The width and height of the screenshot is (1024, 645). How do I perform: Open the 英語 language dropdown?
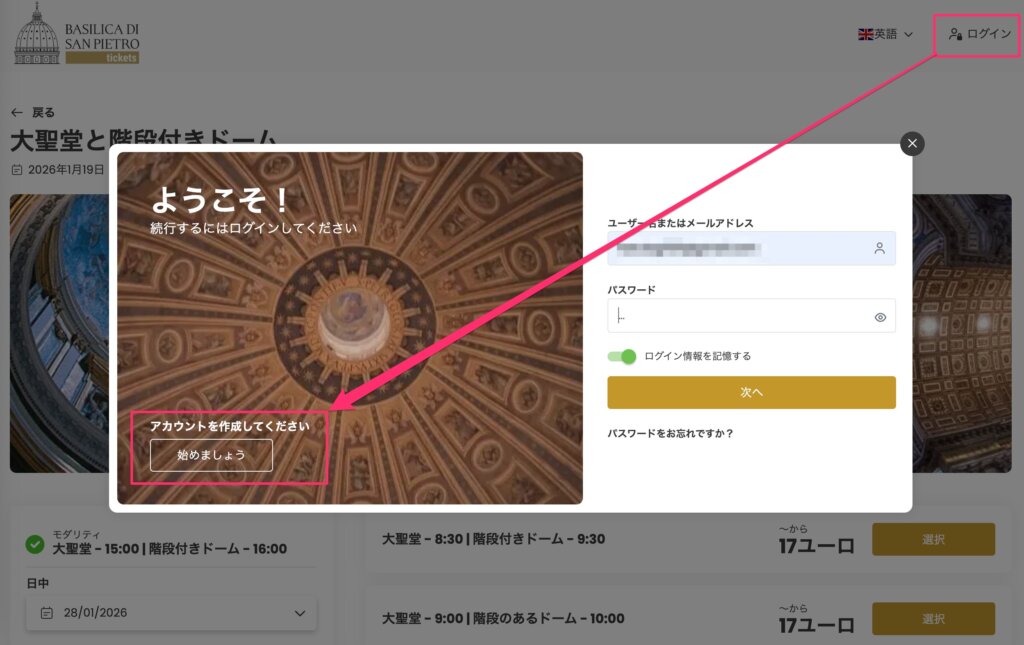886,34
